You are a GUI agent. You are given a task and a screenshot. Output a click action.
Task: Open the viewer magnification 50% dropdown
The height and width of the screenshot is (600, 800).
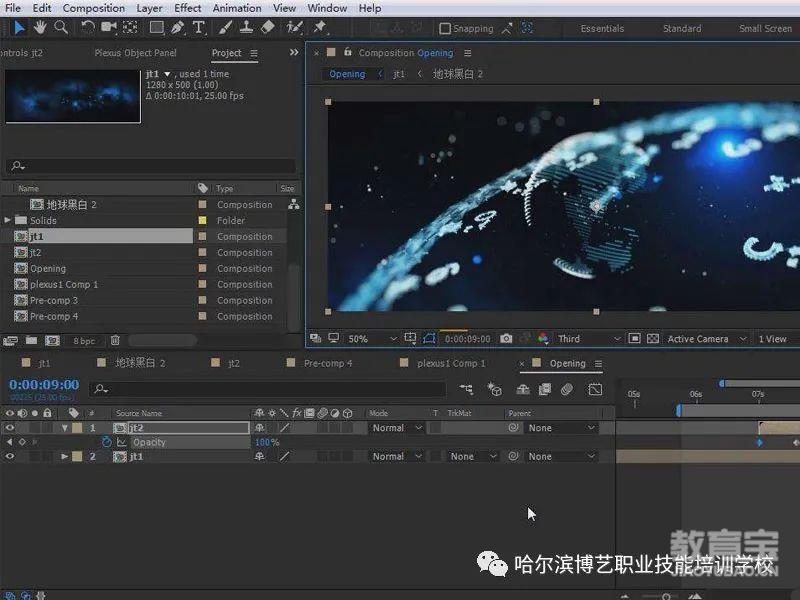pyautogui.click(x=371, y=339)
